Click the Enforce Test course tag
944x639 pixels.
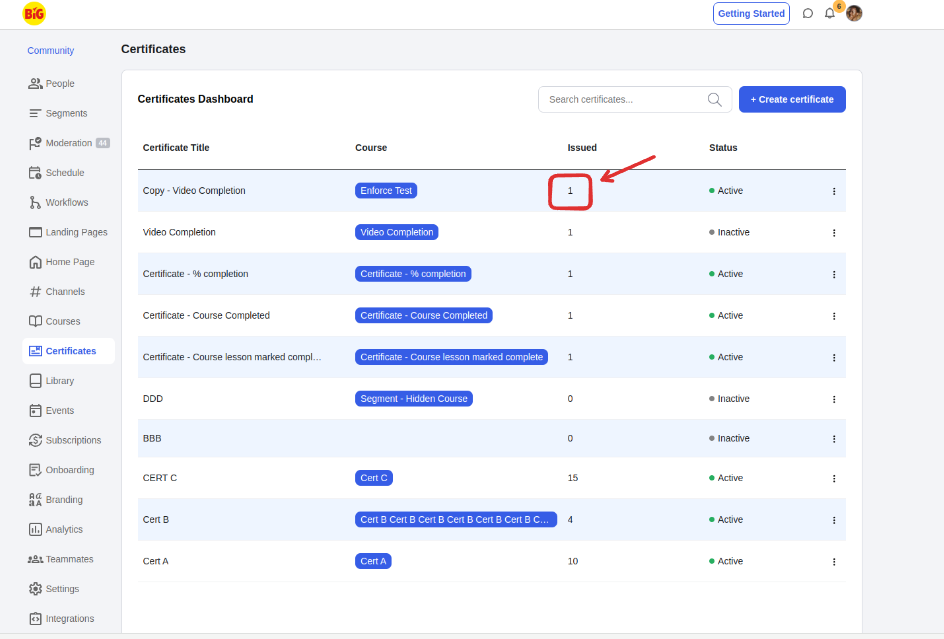(386, 190)
